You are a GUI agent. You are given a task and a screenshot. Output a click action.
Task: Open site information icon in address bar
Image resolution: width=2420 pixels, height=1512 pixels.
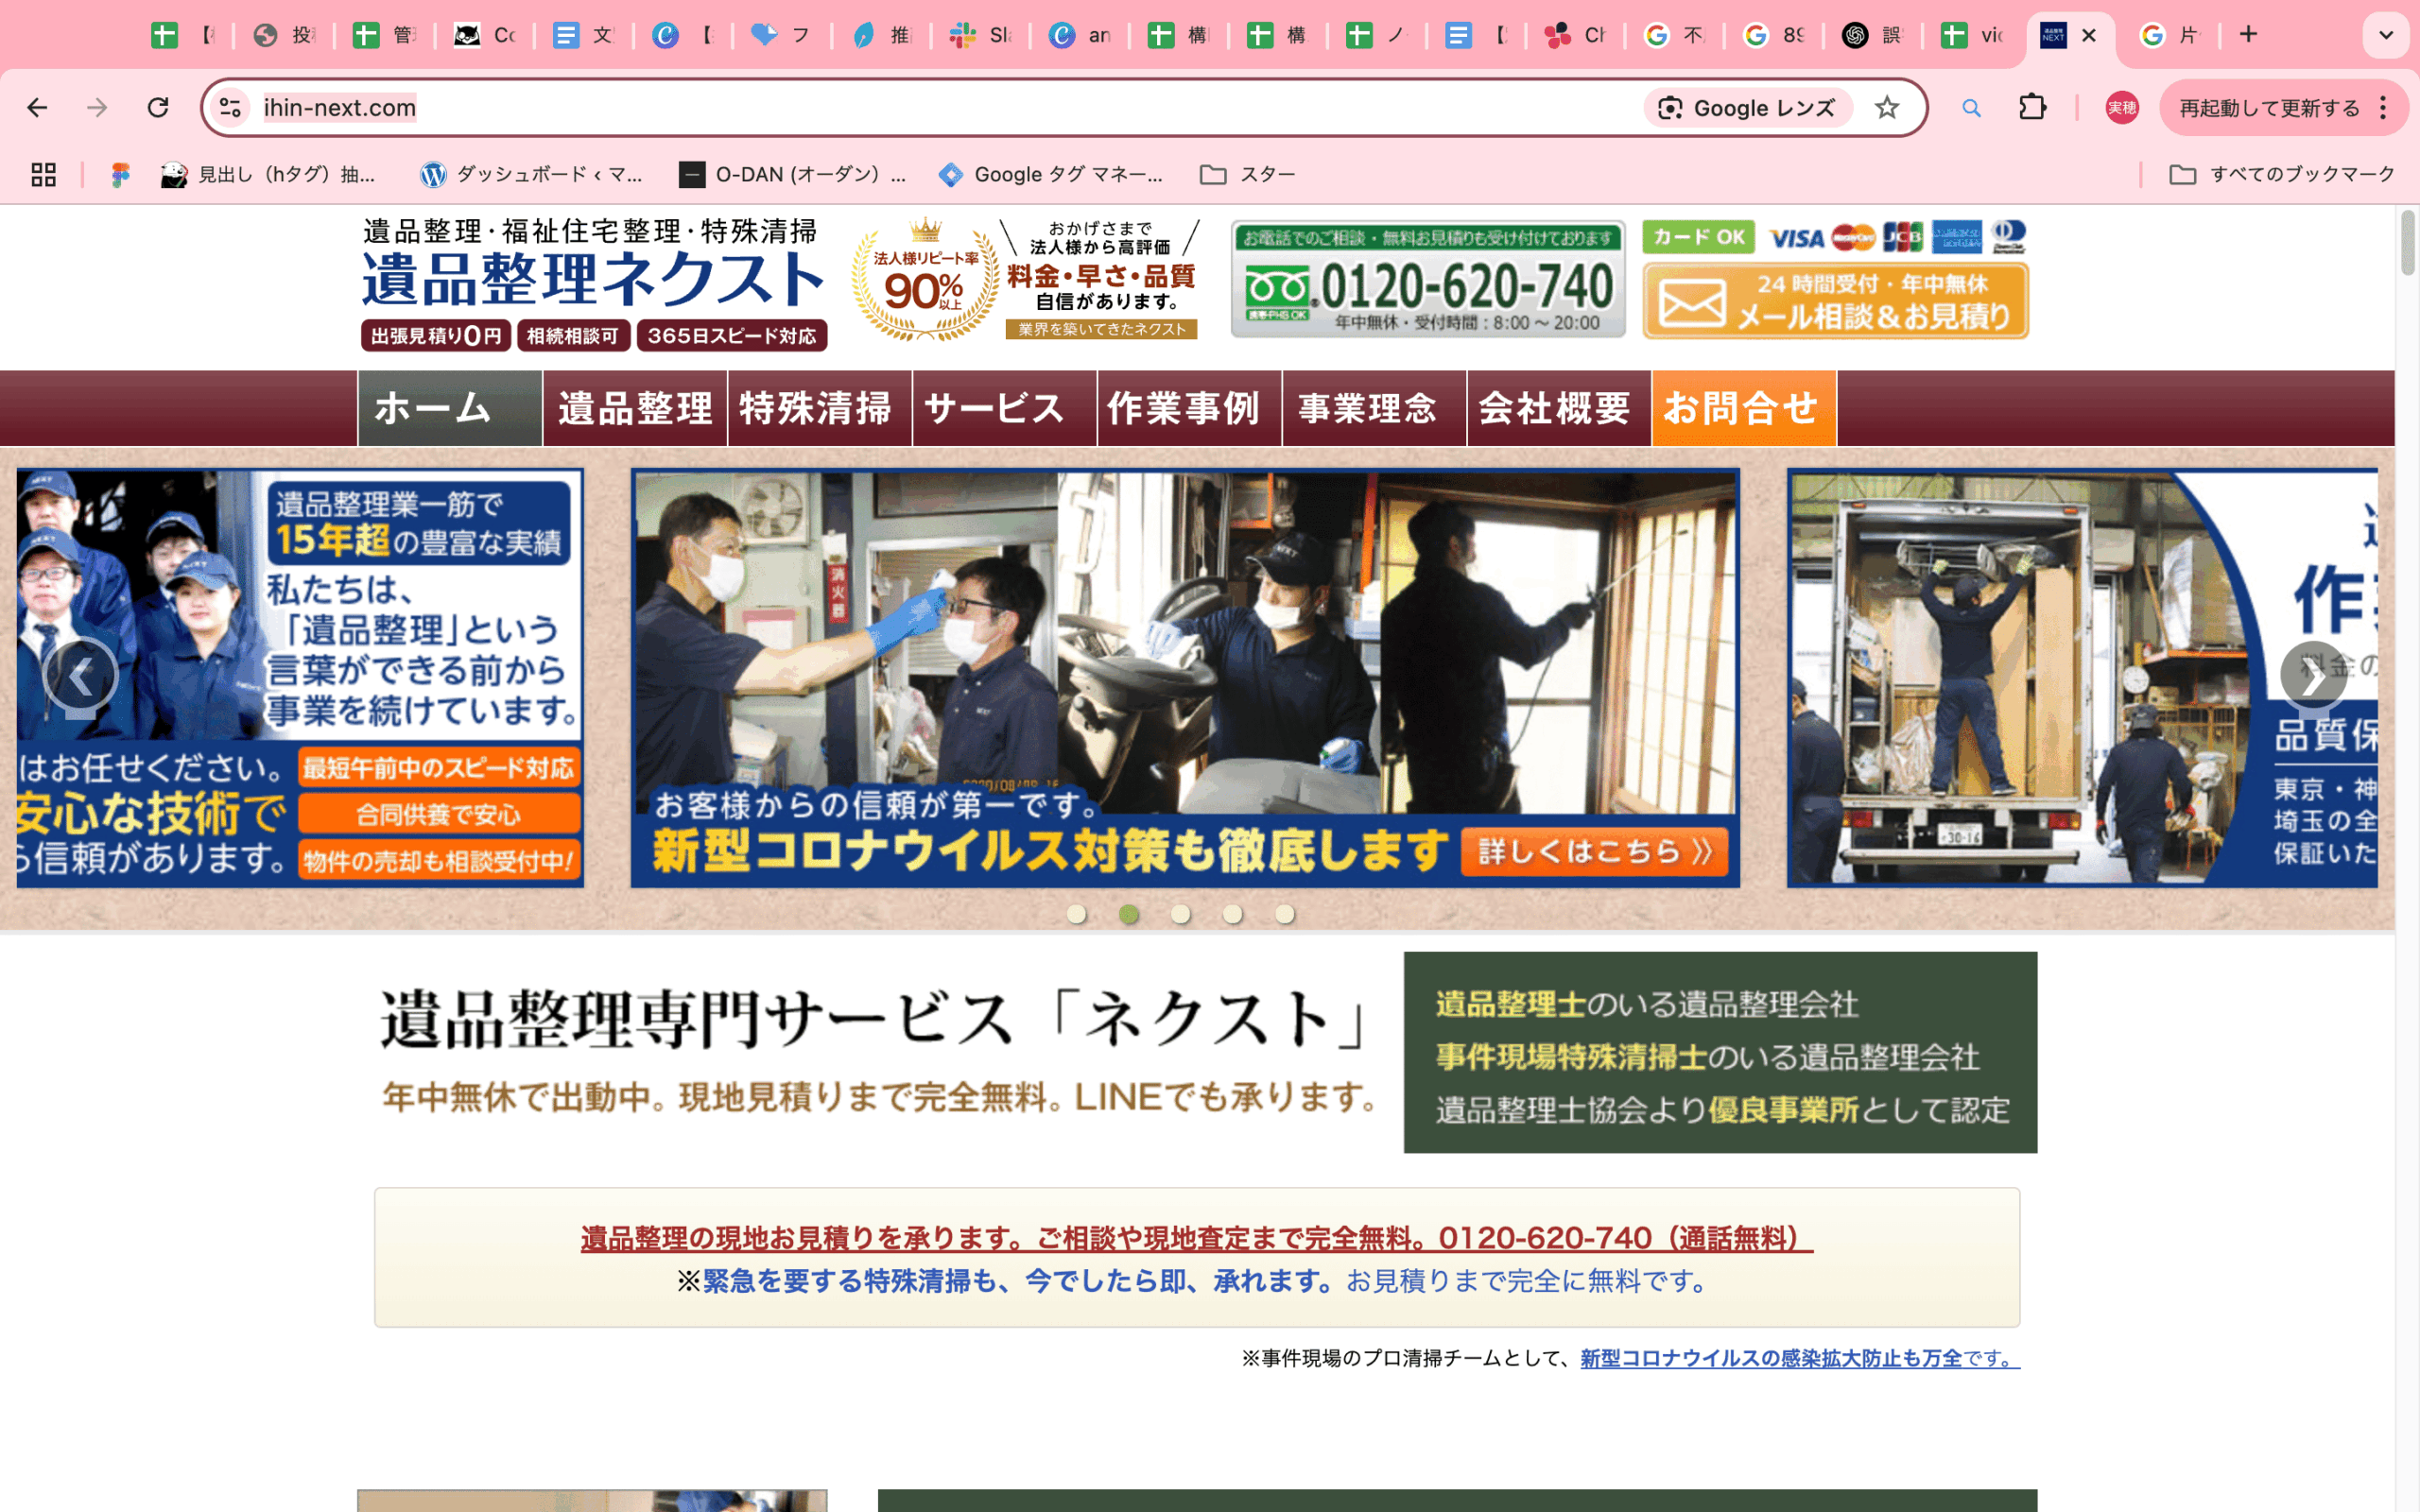click(x=230, y=107)
